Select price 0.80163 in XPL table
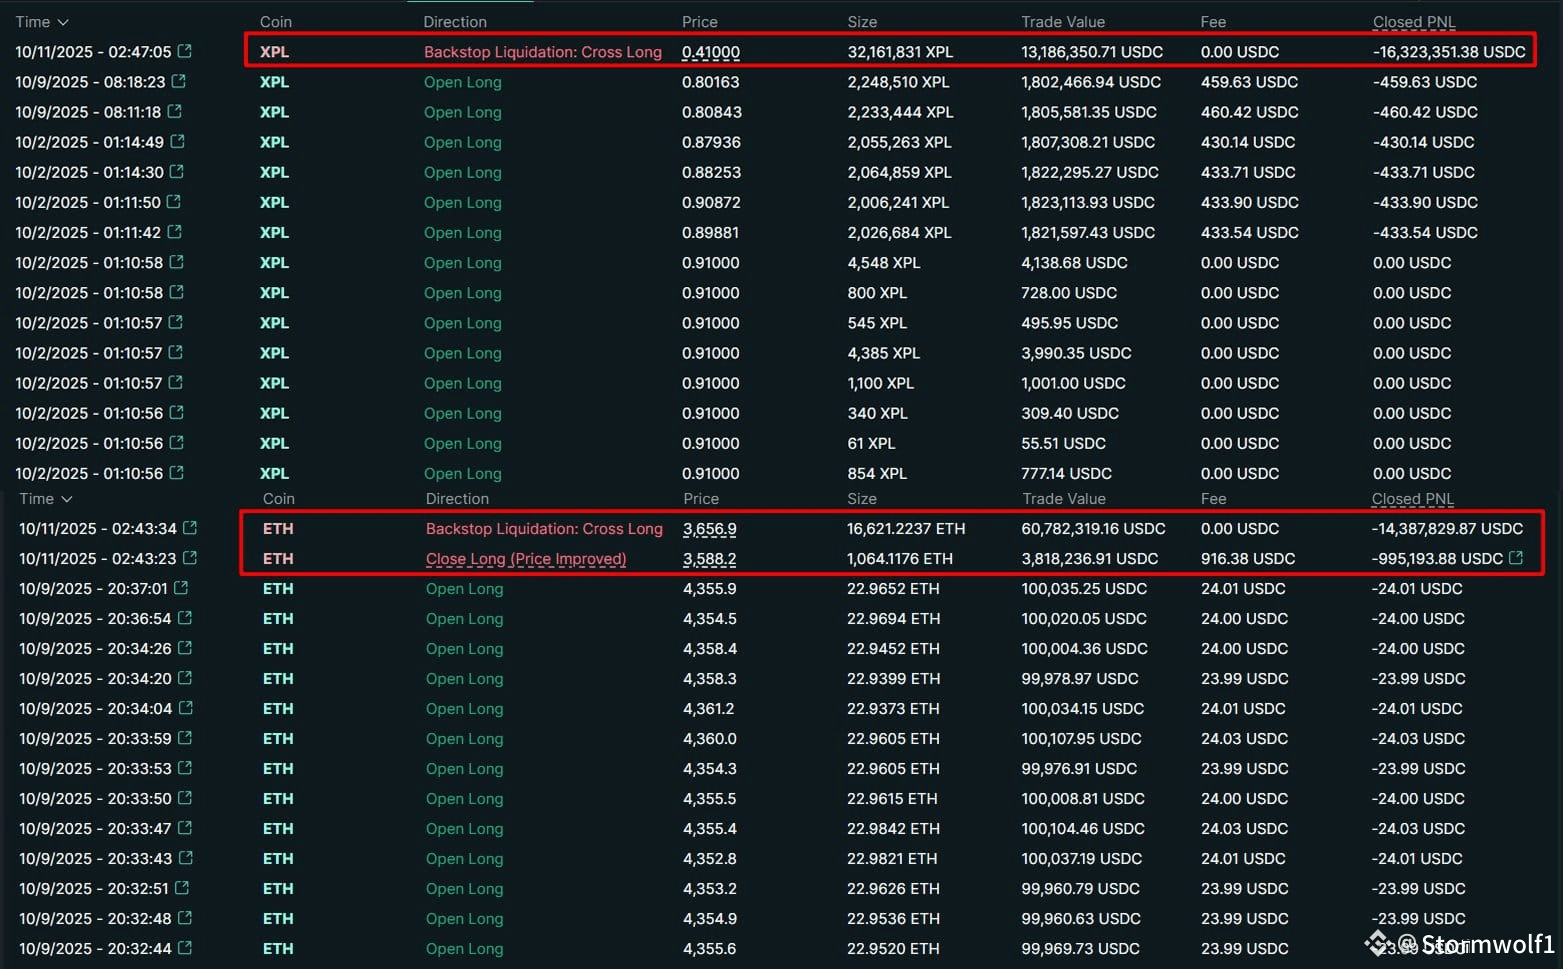1563x969 pixels. pos(711,82)
